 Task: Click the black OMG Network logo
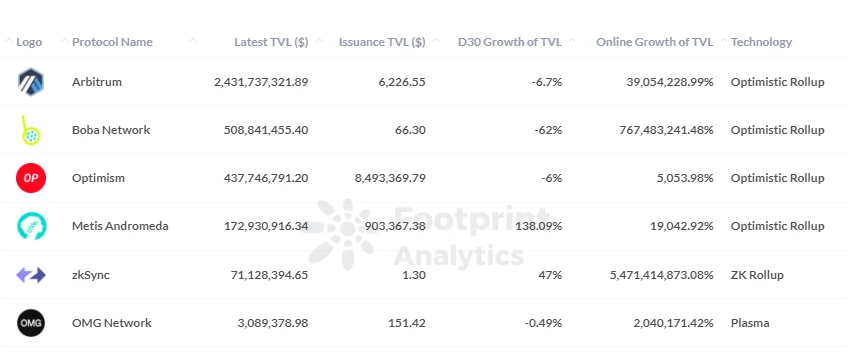click(31, 323)
